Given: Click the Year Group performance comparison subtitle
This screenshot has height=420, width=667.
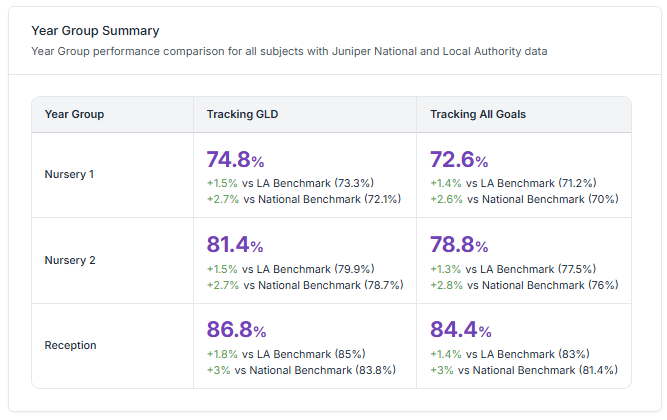Looking at the screenshot, I should point(288,50).
